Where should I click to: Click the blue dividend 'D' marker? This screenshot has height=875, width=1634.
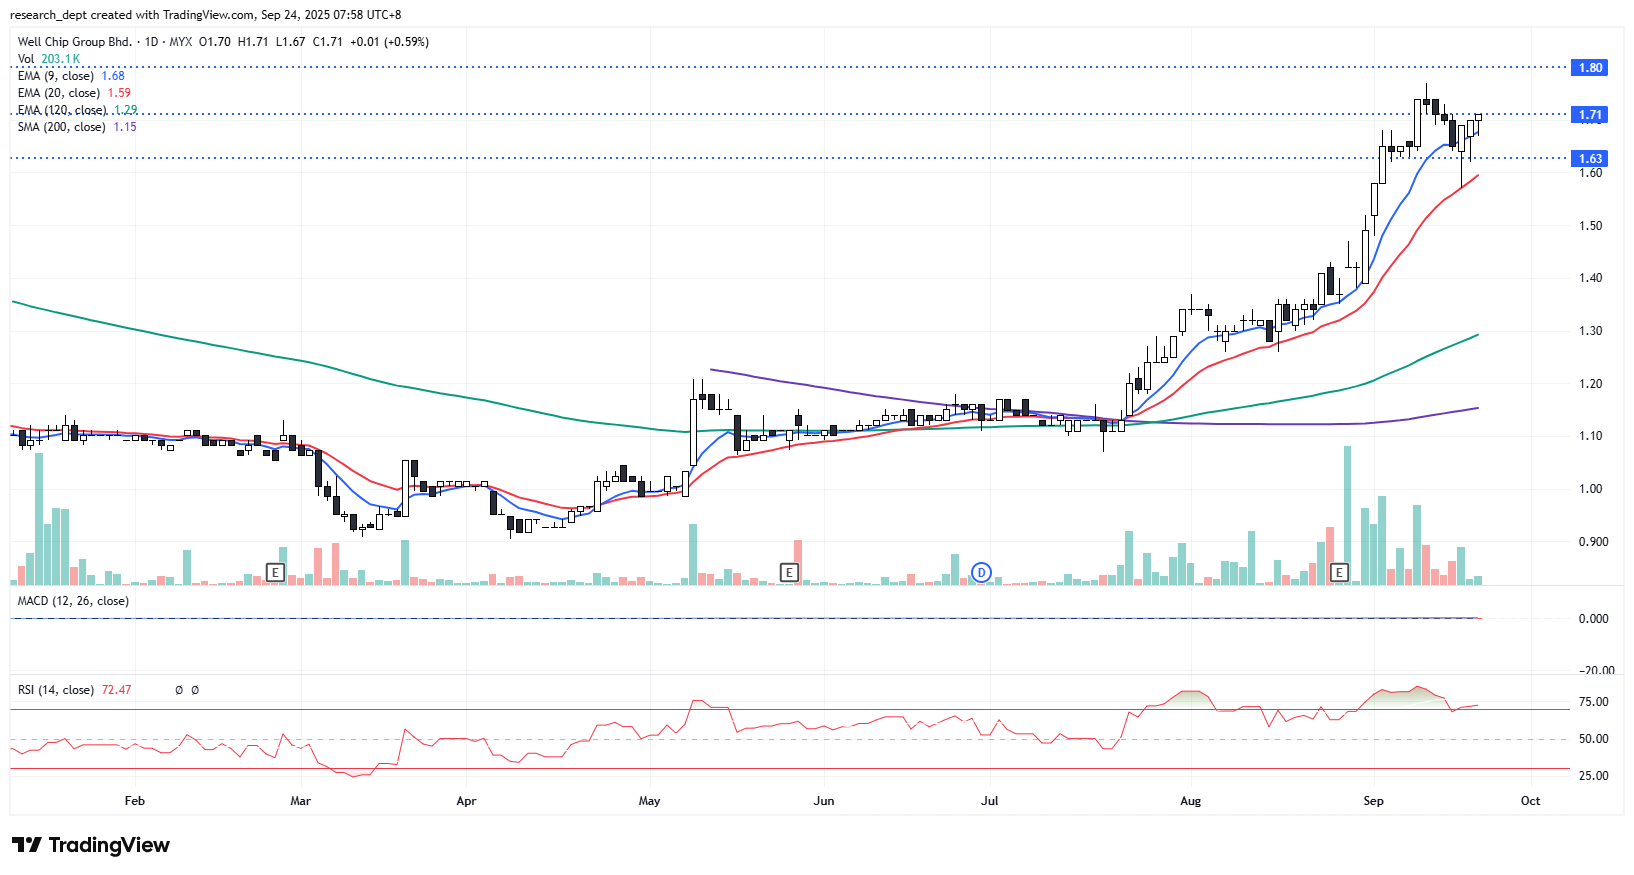[x=982, y=572]
